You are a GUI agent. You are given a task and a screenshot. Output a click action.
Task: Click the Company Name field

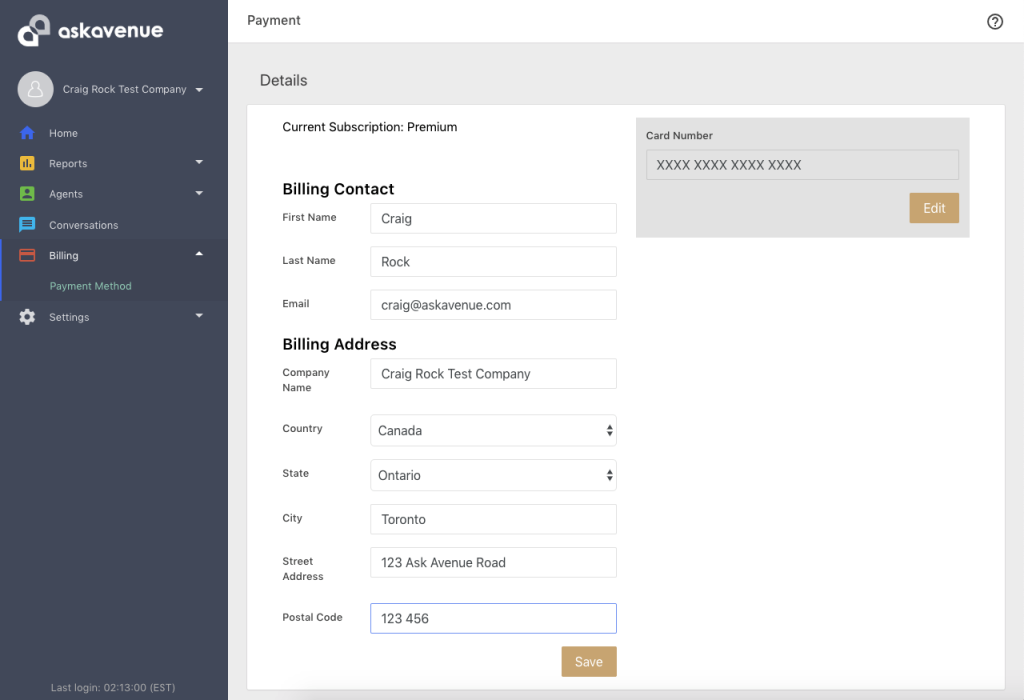pyautogui.click(x=493, y=374)
